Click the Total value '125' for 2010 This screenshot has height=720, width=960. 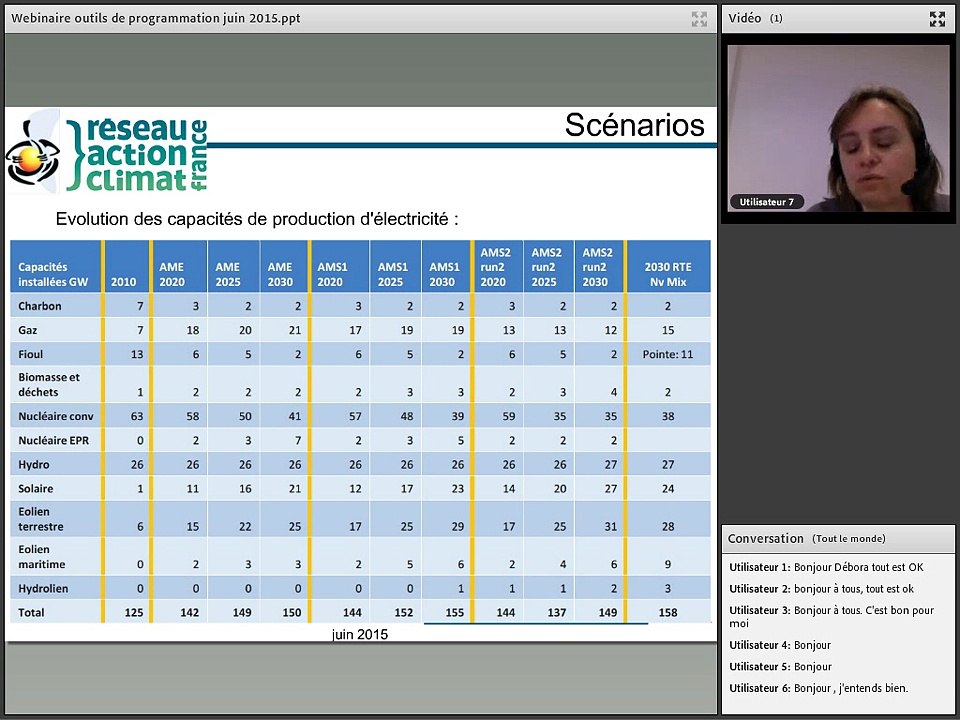[133, 612]
